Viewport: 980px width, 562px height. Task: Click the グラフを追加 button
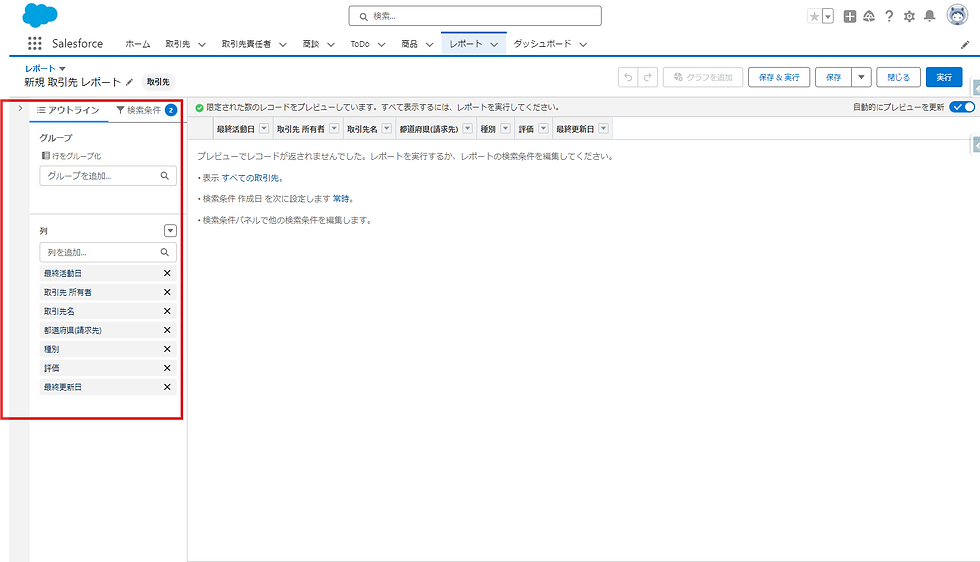[703, 77]
